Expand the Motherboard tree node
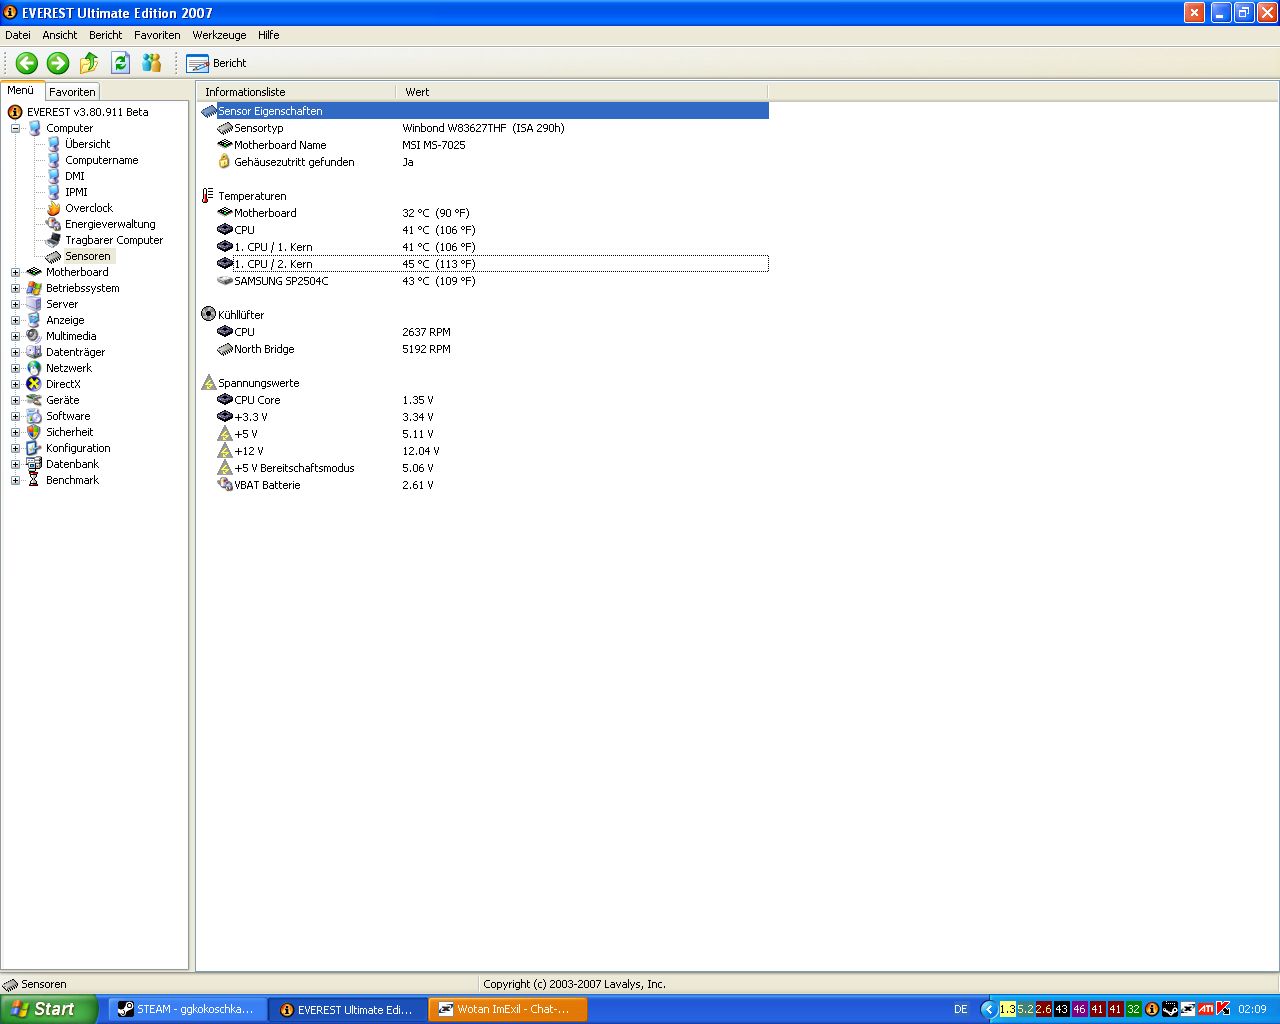1280x1024 pixels. click(x=15, y=272)
